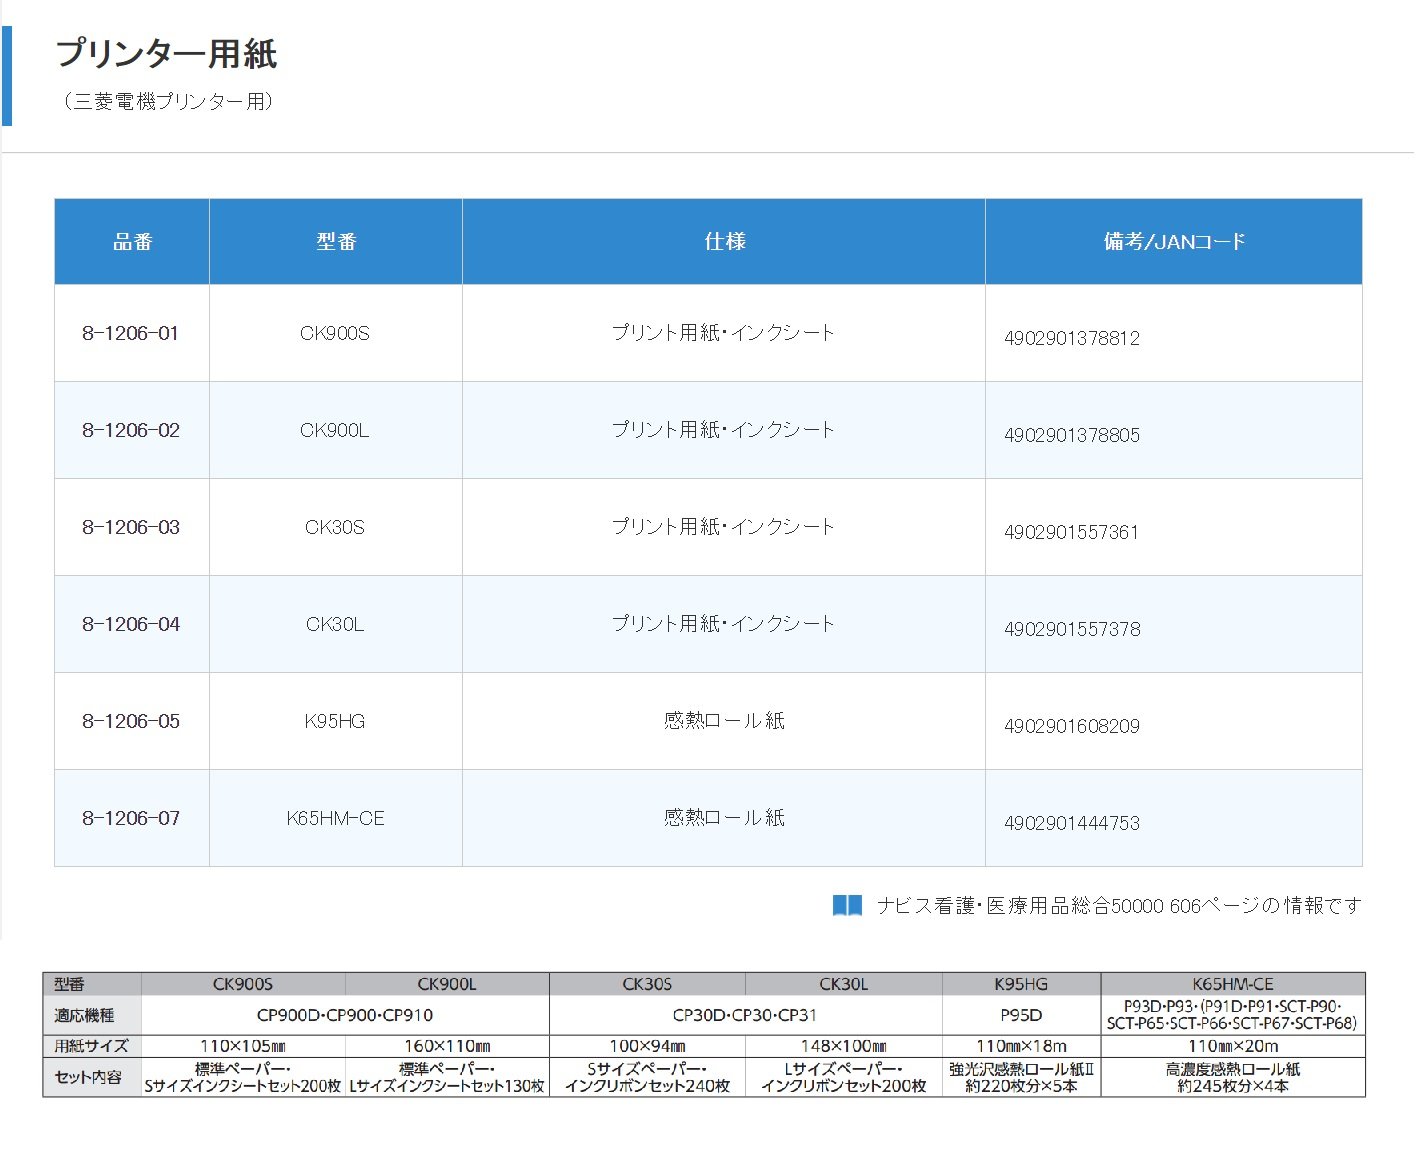Click the 感熱ロール紙 spec for K95HG
1424x1176 pixels.
(x=724, y=721)
